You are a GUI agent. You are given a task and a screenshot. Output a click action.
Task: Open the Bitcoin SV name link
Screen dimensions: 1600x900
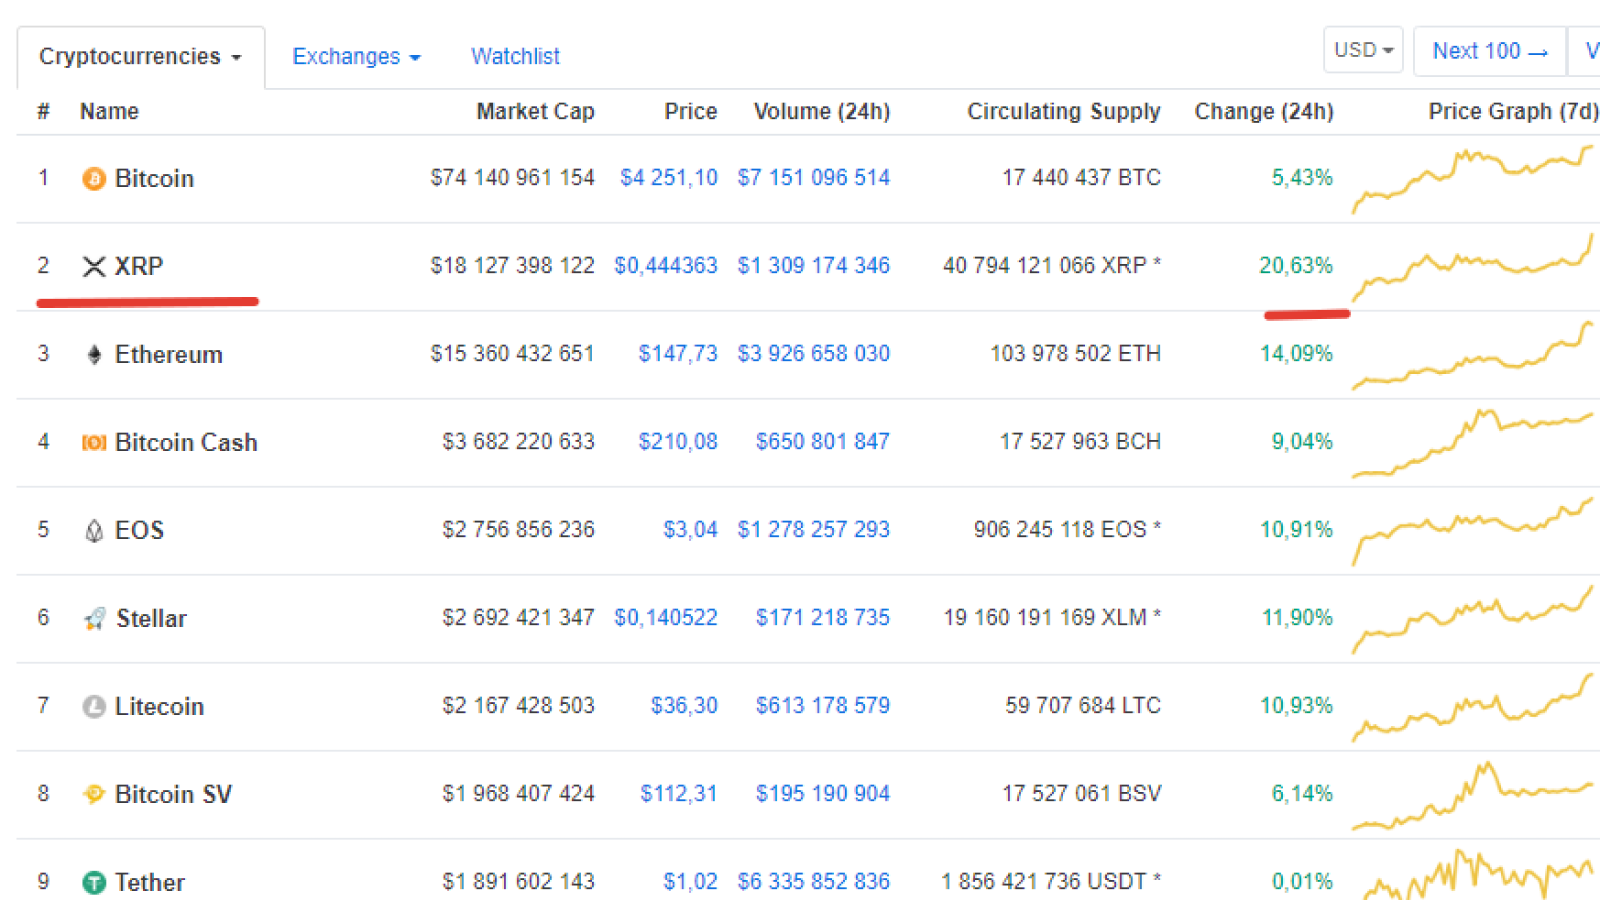pyautogui.click(x=173, y=795)
